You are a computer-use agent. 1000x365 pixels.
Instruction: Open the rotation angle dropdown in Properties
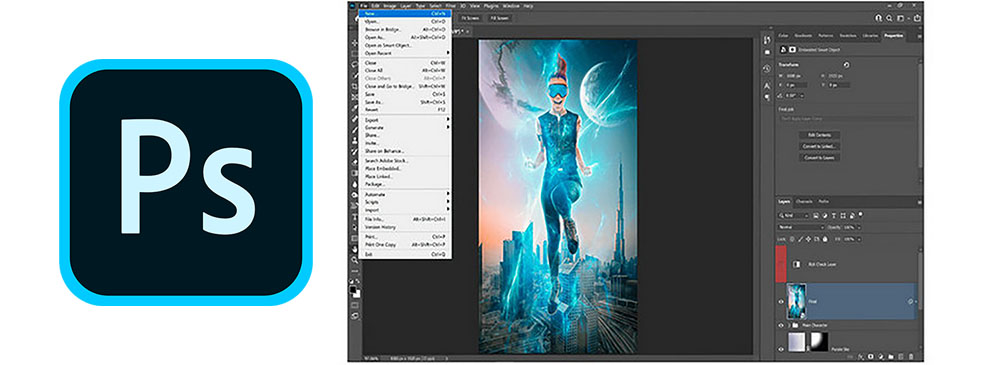(x=803, y=96)
